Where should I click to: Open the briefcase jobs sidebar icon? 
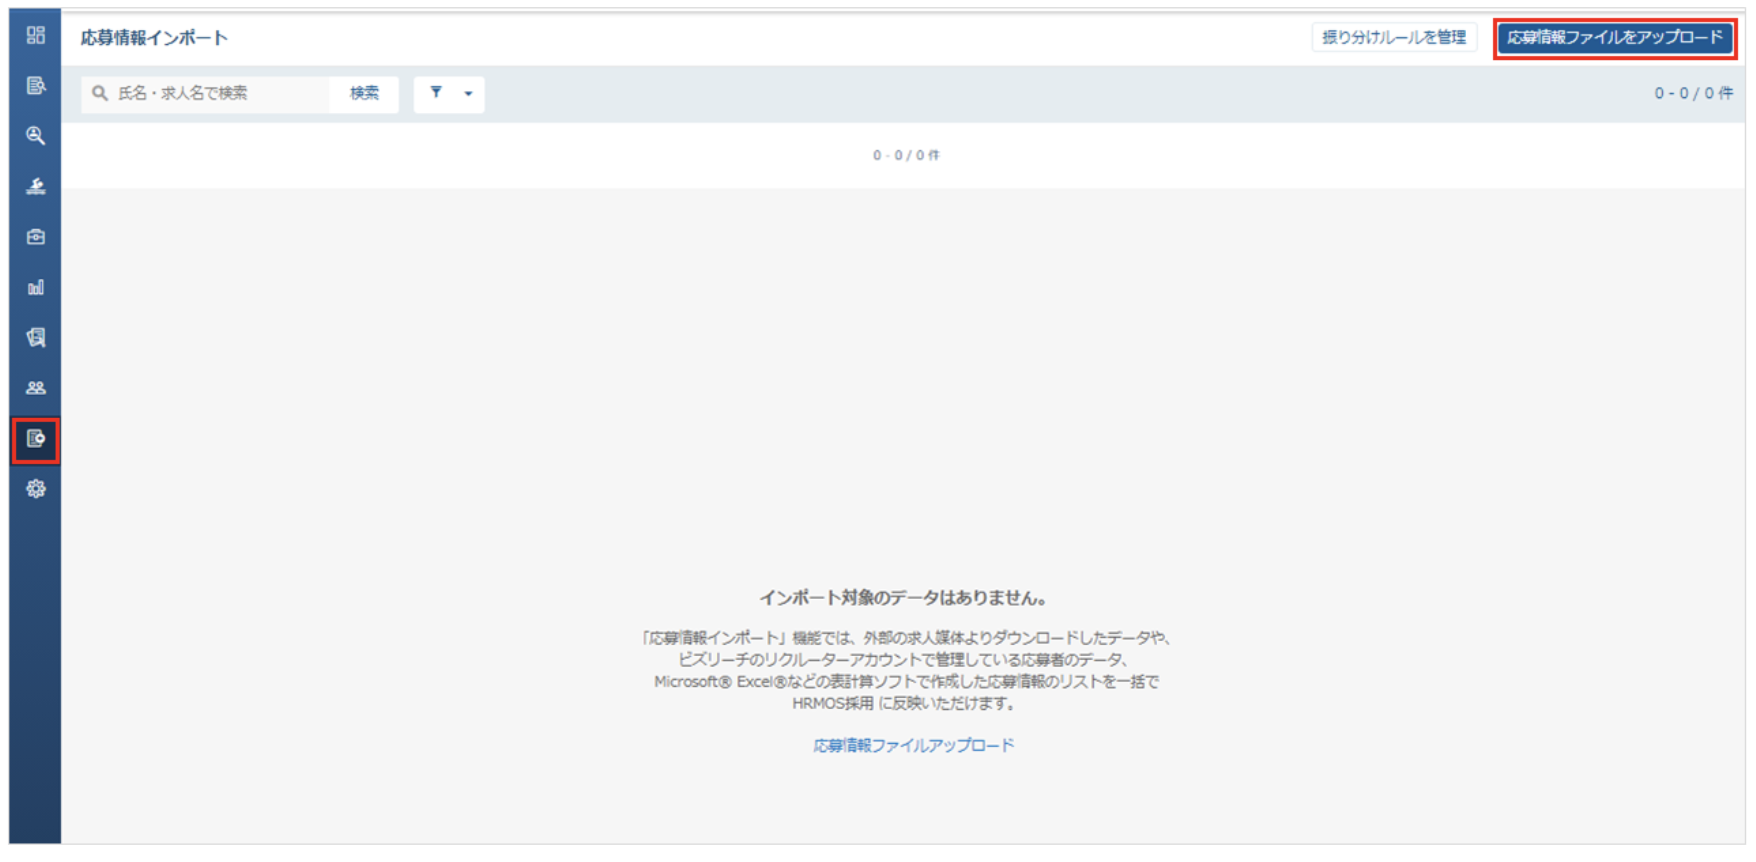[x=36, y=237]
